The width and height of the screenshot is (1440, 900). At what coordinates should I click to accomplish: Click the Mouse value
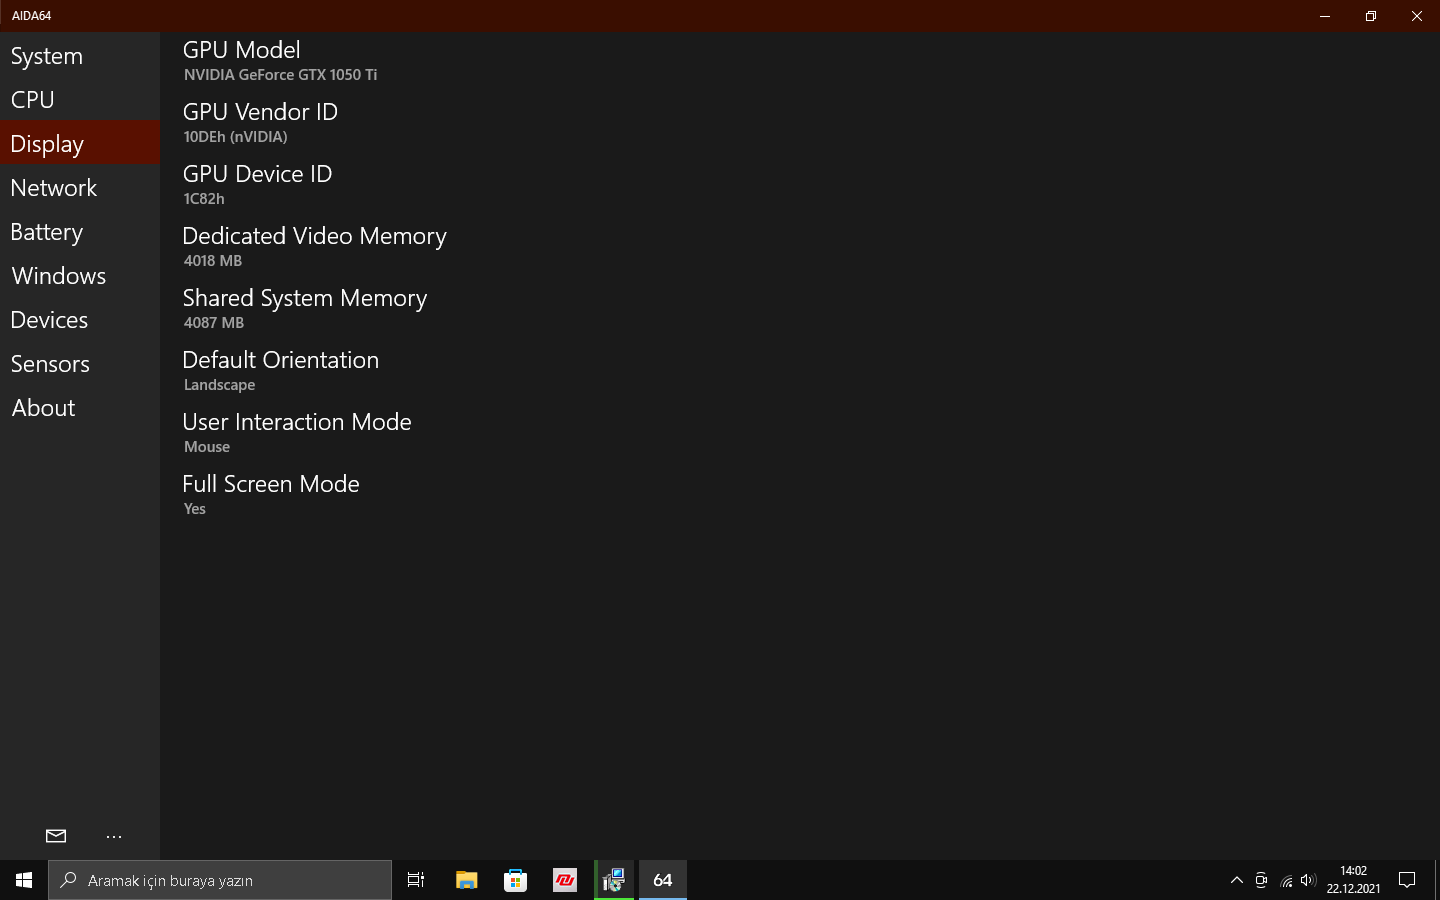[x=207, y=447]
